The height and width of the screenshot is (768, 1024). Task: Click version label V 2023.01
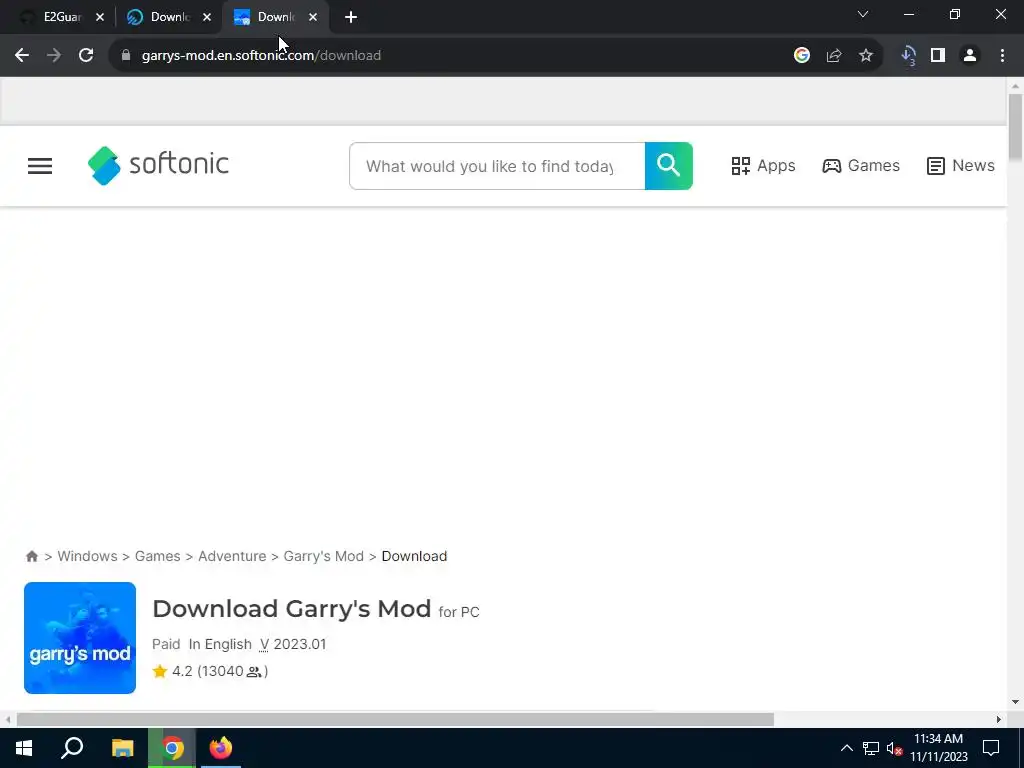click(x=293, y=645)
